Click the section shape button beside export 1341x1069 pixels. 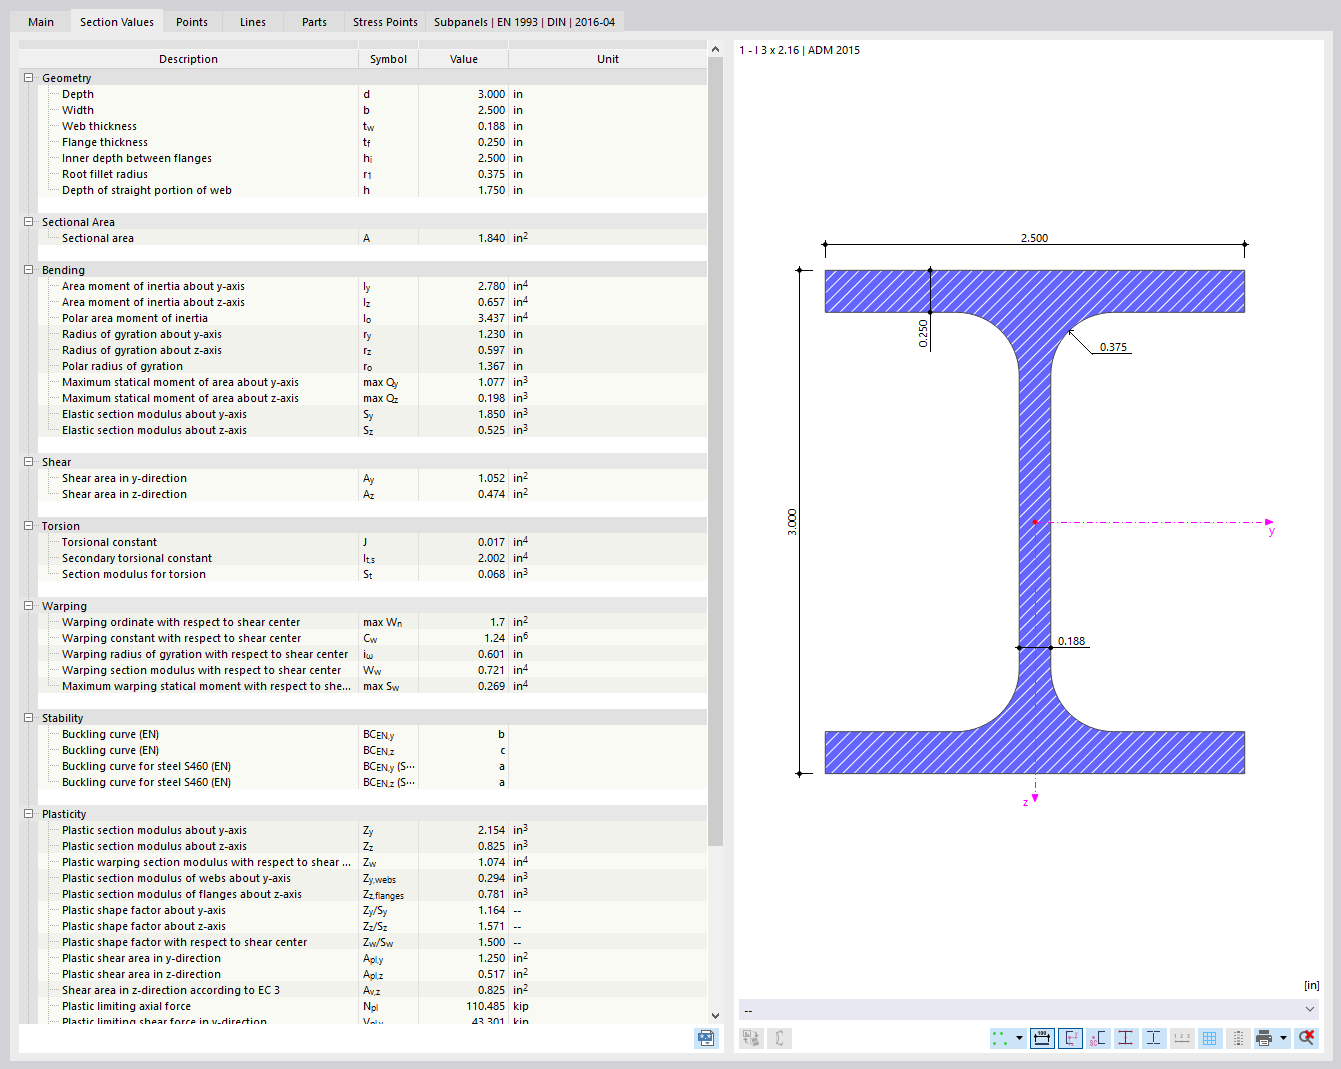click(x=779, y=1038)
